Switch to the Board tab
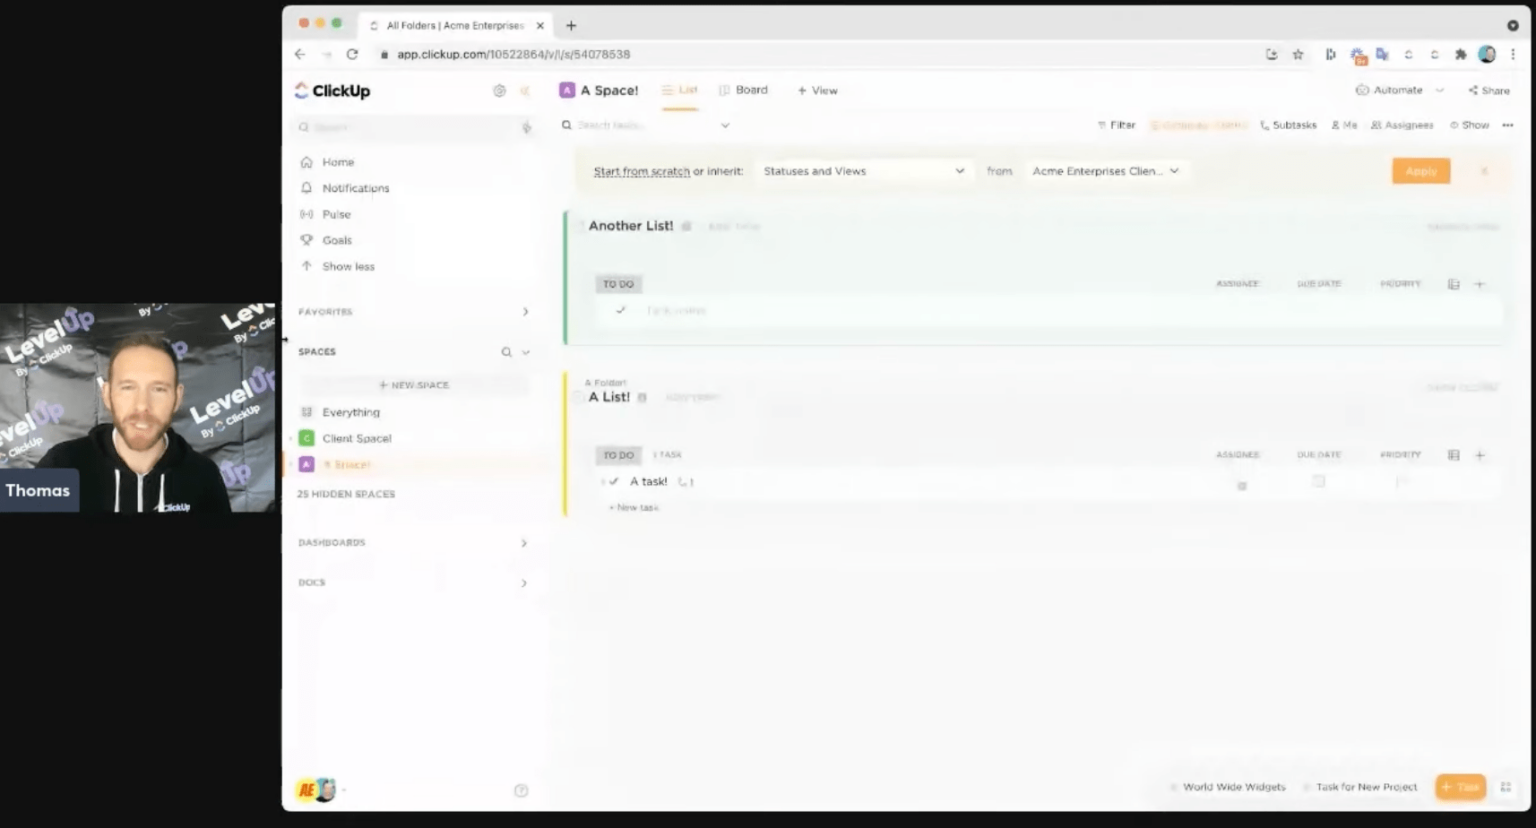Screen dimensions: 1536x828 click(x=744, y=90)
